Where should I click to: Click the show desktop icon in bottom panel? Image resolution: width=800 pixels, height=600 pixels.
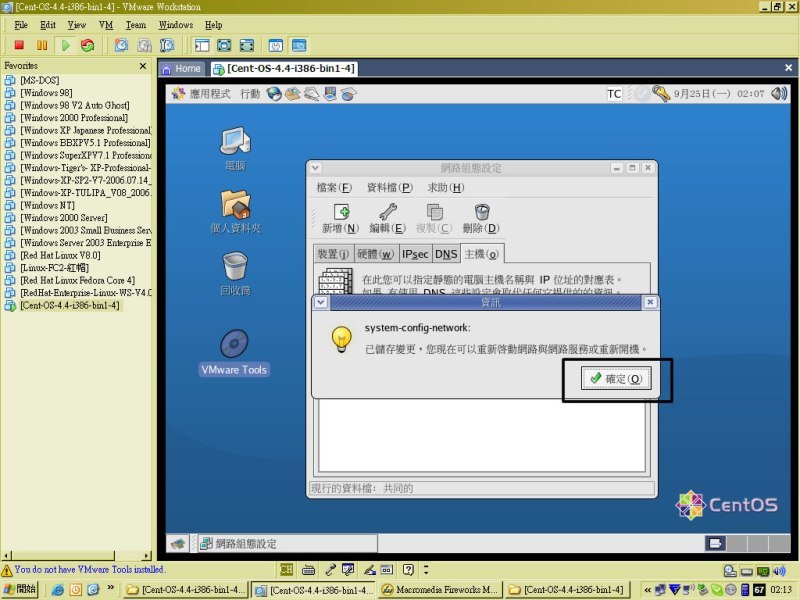coord(178,544)
